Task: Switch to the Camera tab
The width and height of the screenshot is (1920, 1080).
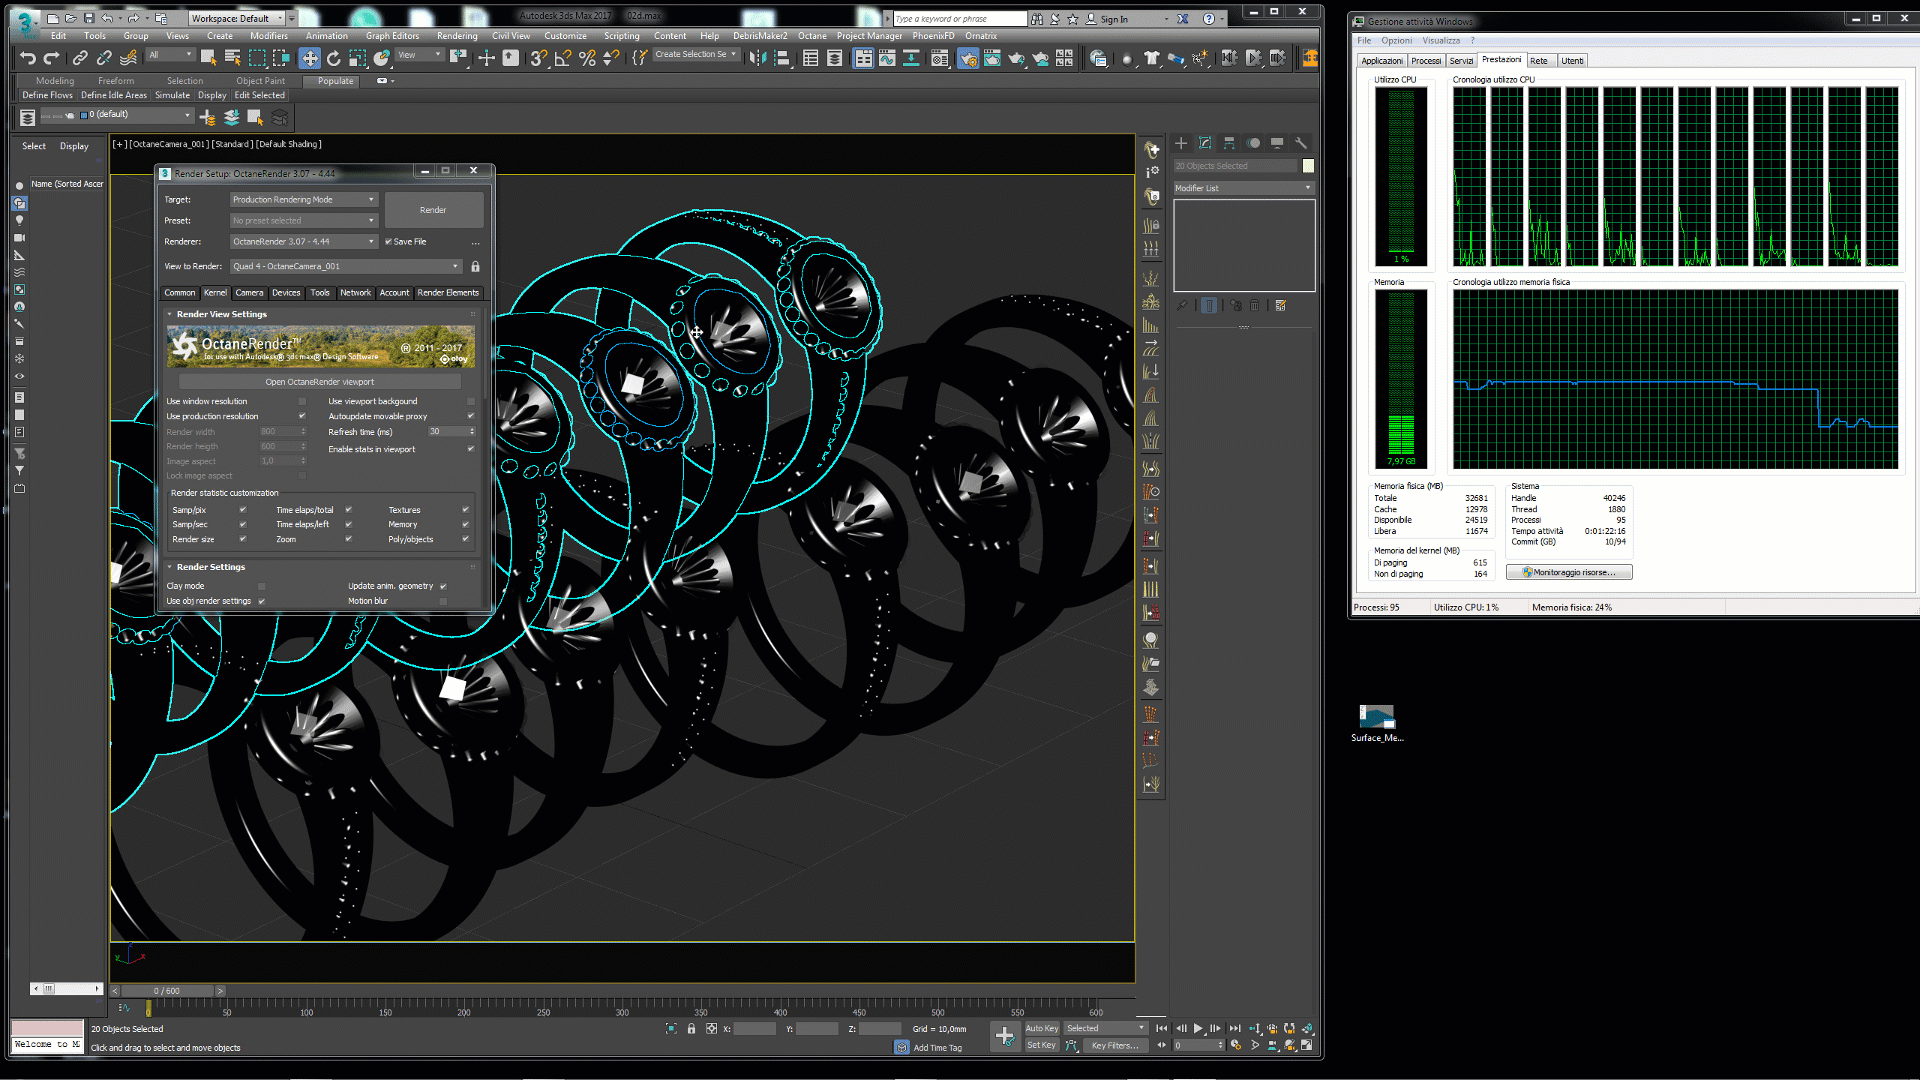Action: click(249, 293)
